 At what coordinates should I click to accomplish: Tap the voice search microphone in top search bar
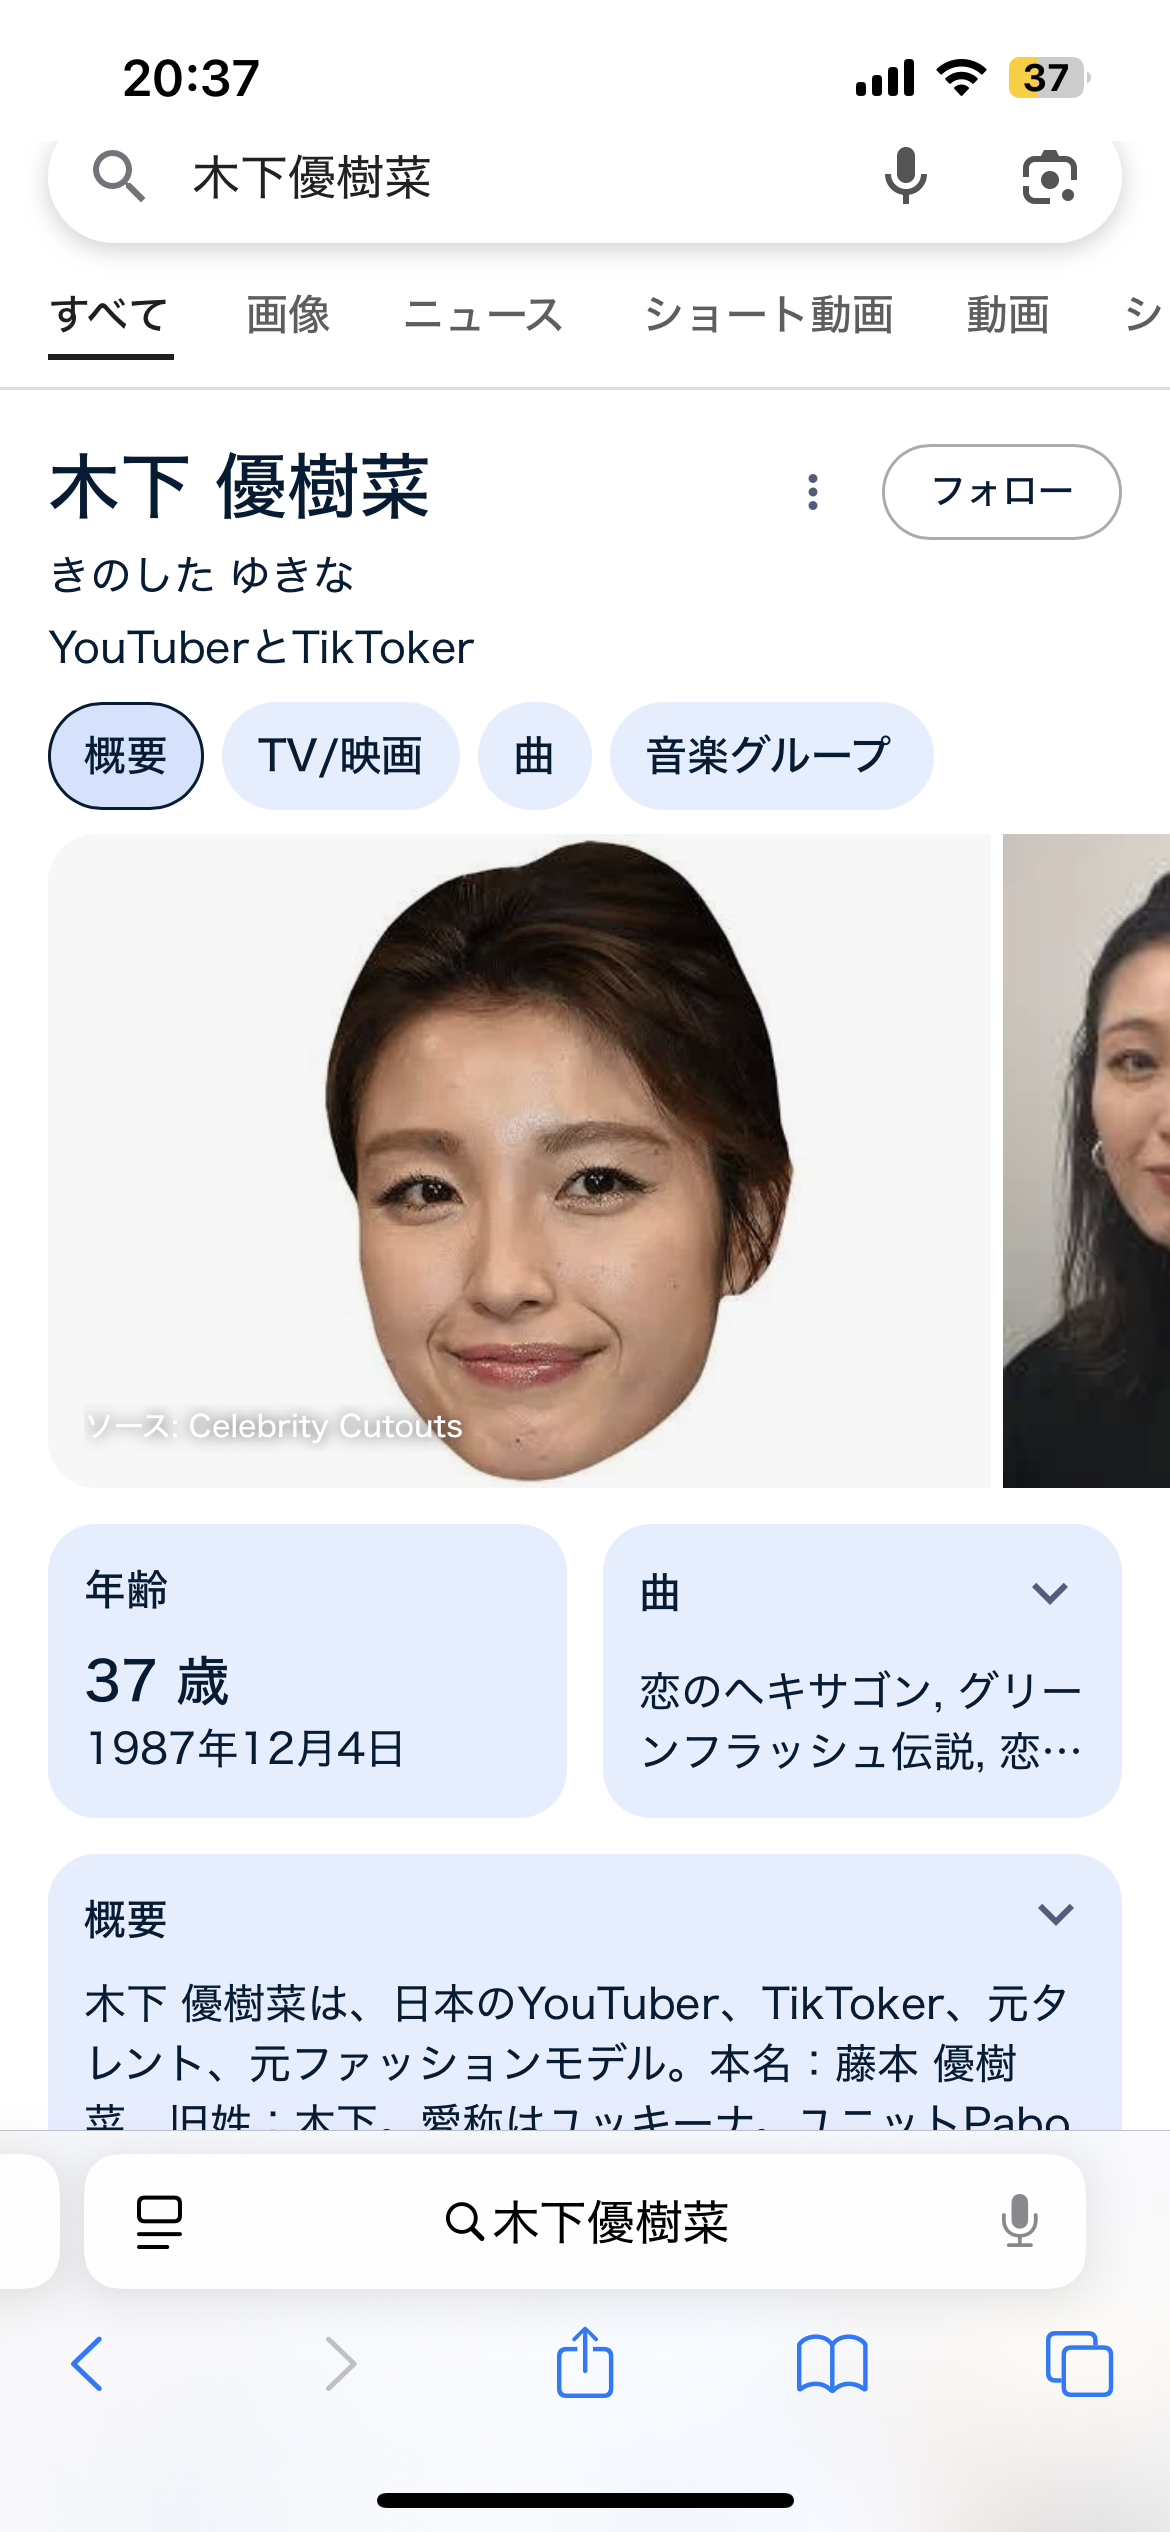pyautogui.click(x=906, y=176)
